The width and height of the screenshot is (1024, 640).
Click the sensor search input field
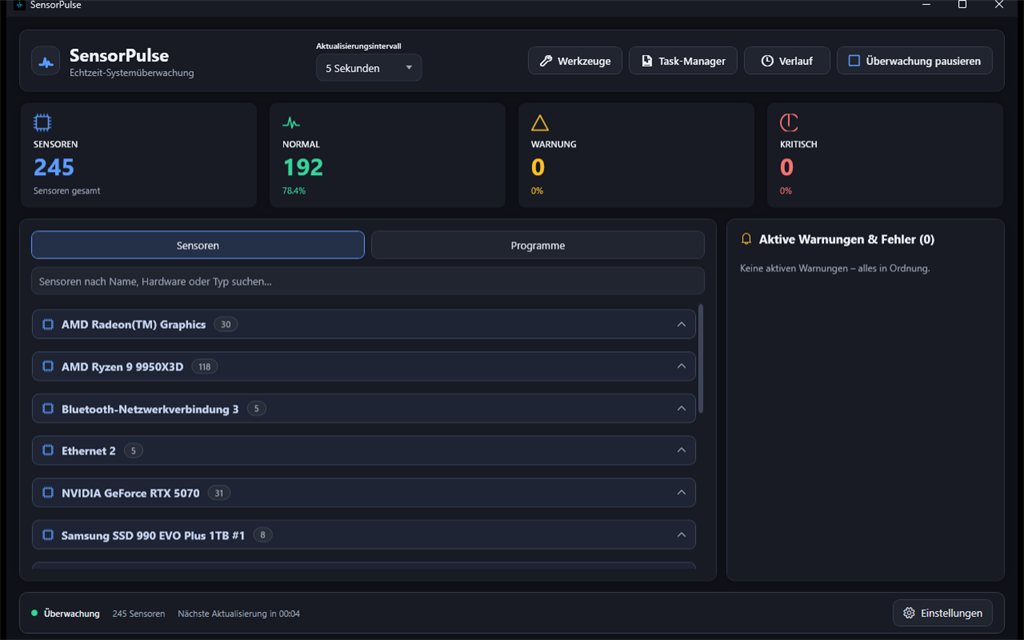368,281
